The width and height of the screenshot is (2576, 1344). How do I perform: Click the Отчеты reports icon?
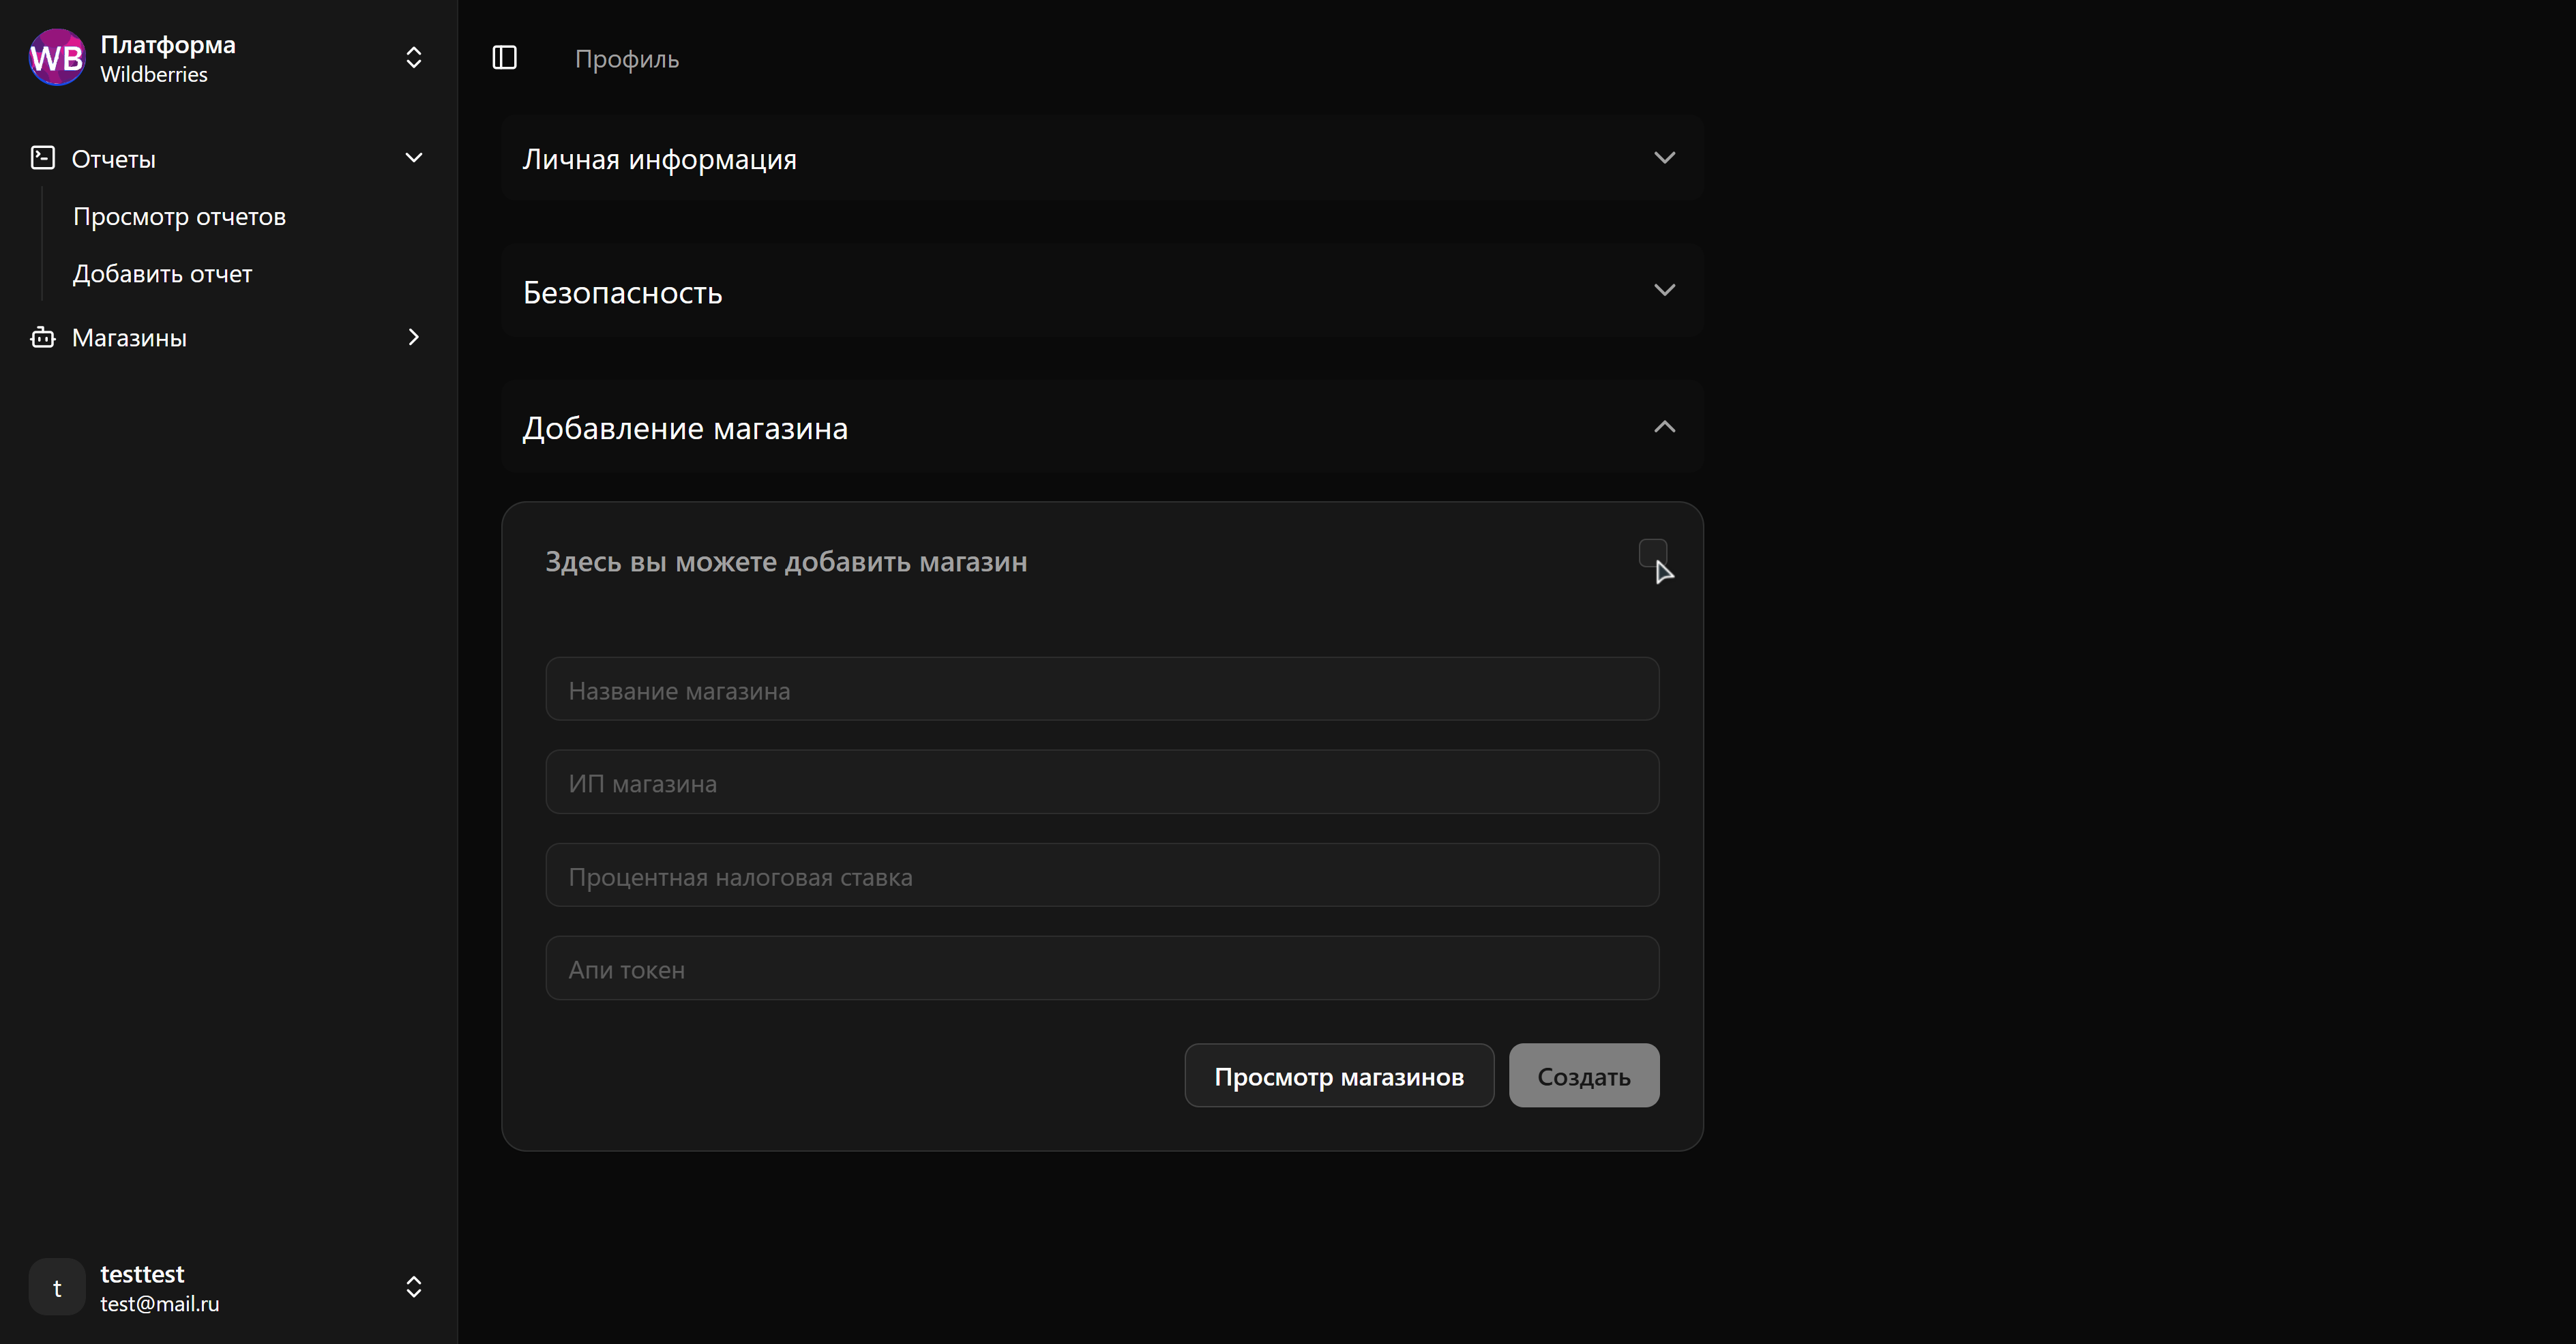43,158
